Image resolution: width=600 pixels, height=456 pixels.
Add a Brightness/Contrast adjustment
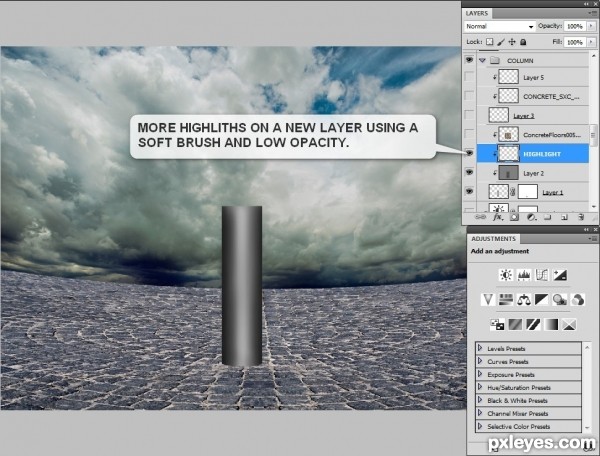506,275
